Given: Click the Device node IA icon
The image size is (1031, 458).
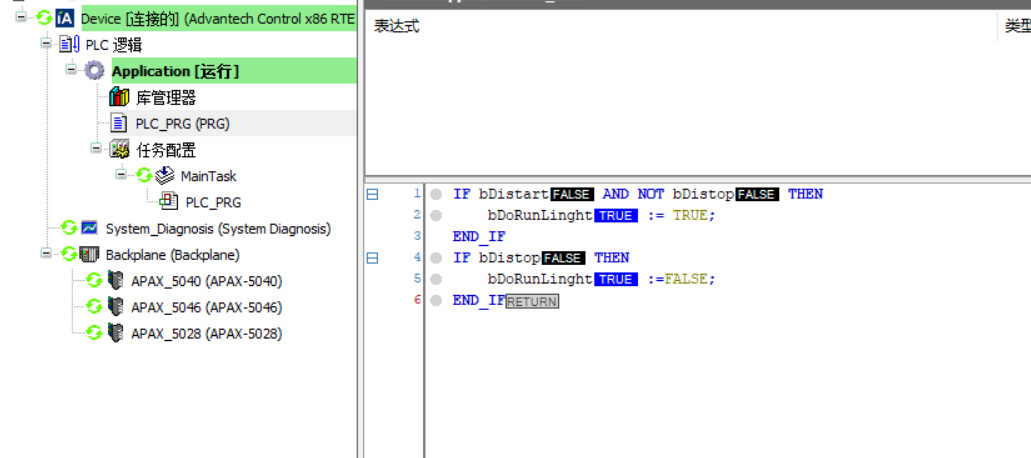Looking at the screenshot, I should [65, 18].
